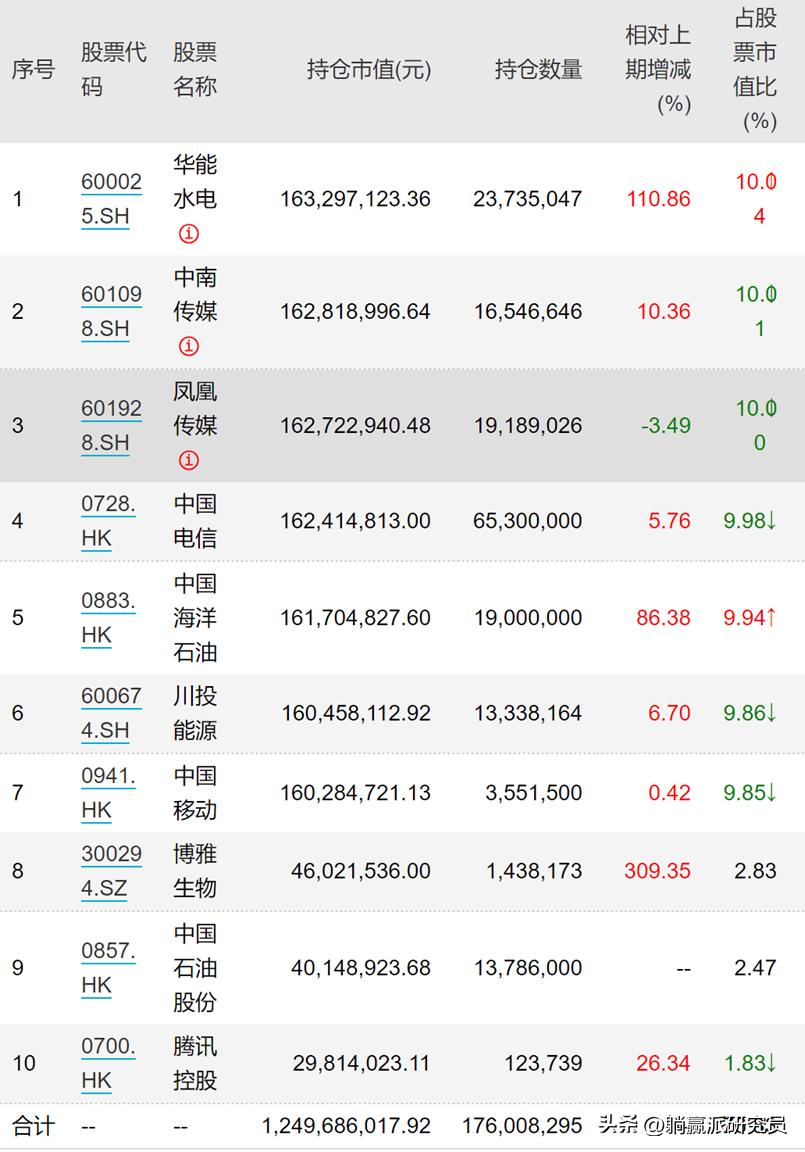Click the 0728.HK code link
Viewport: 805px width, 1152px height.
107,520
